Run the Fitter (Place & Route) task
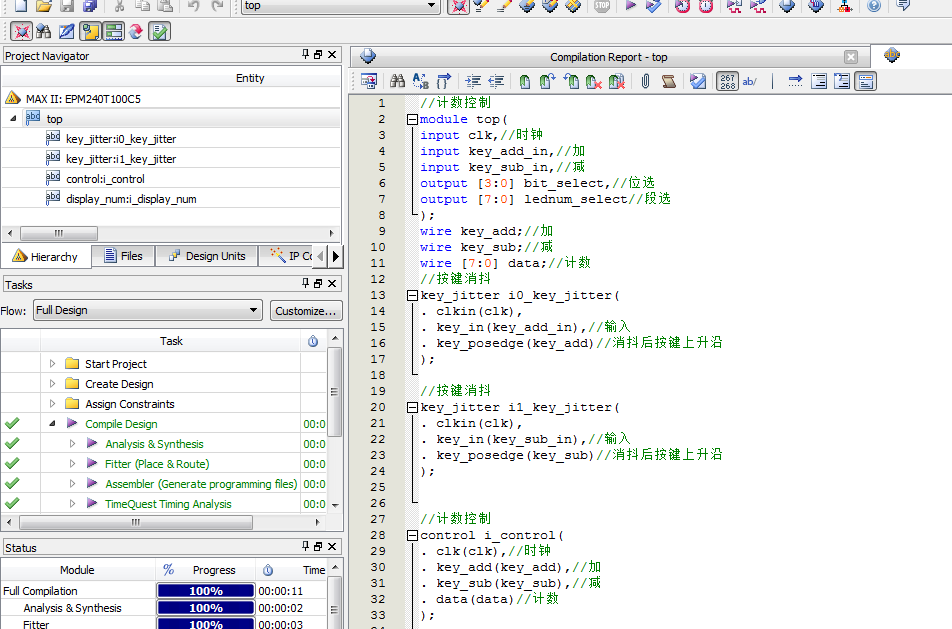This screenshot has height=629, width=952. pyautogui.click(x=157, y=464)
